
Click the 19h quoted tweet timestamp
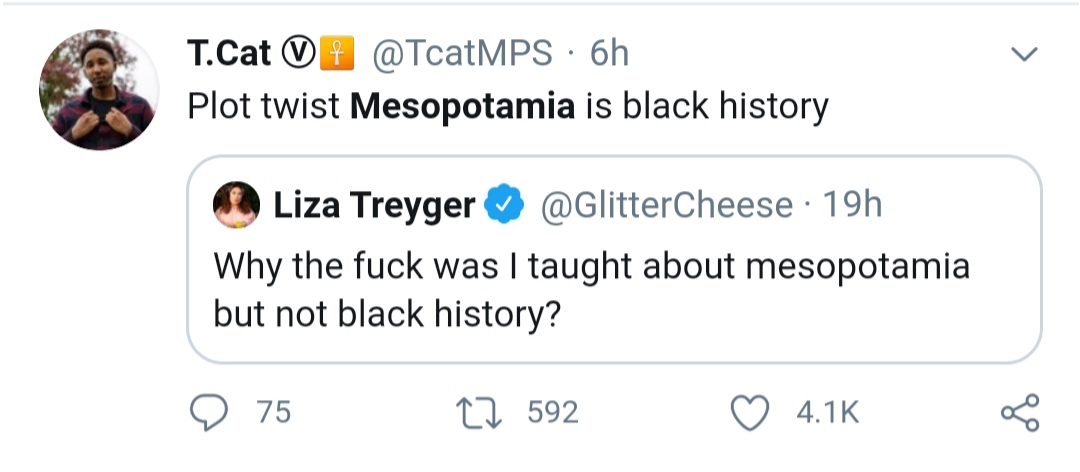point(852,205)
